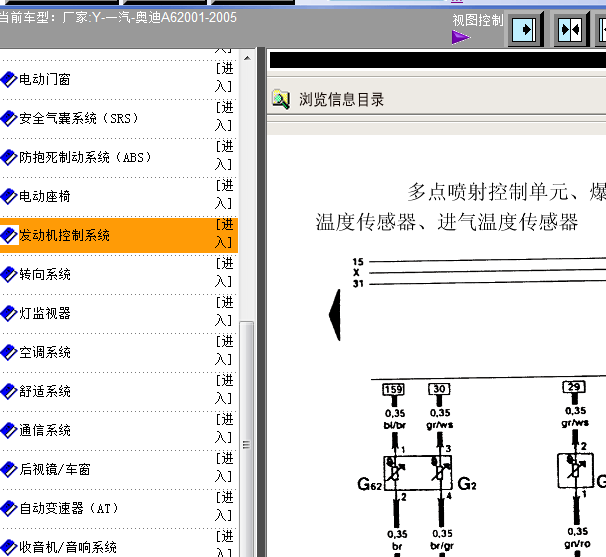Click book icon beside 后视镜/车窗

click(9, 470)
